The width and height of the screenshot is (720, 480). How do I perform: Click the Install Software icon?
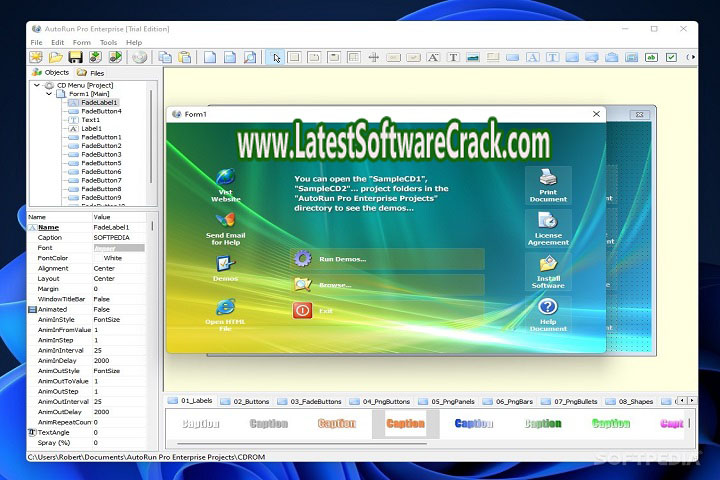tap(548, 264)
